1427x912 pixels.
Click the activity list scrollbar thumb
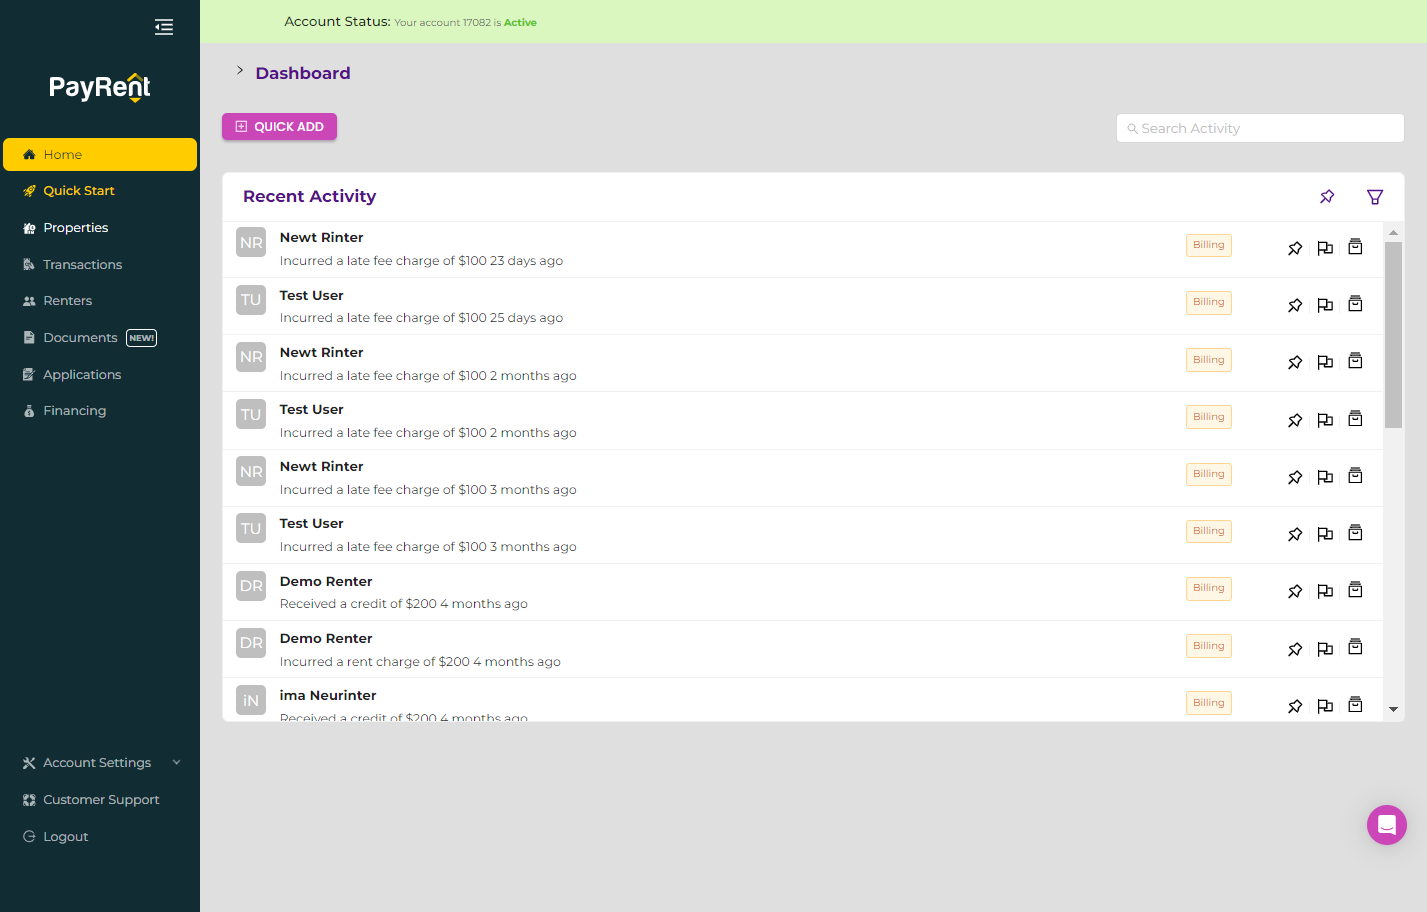[x=1393, y=335]
